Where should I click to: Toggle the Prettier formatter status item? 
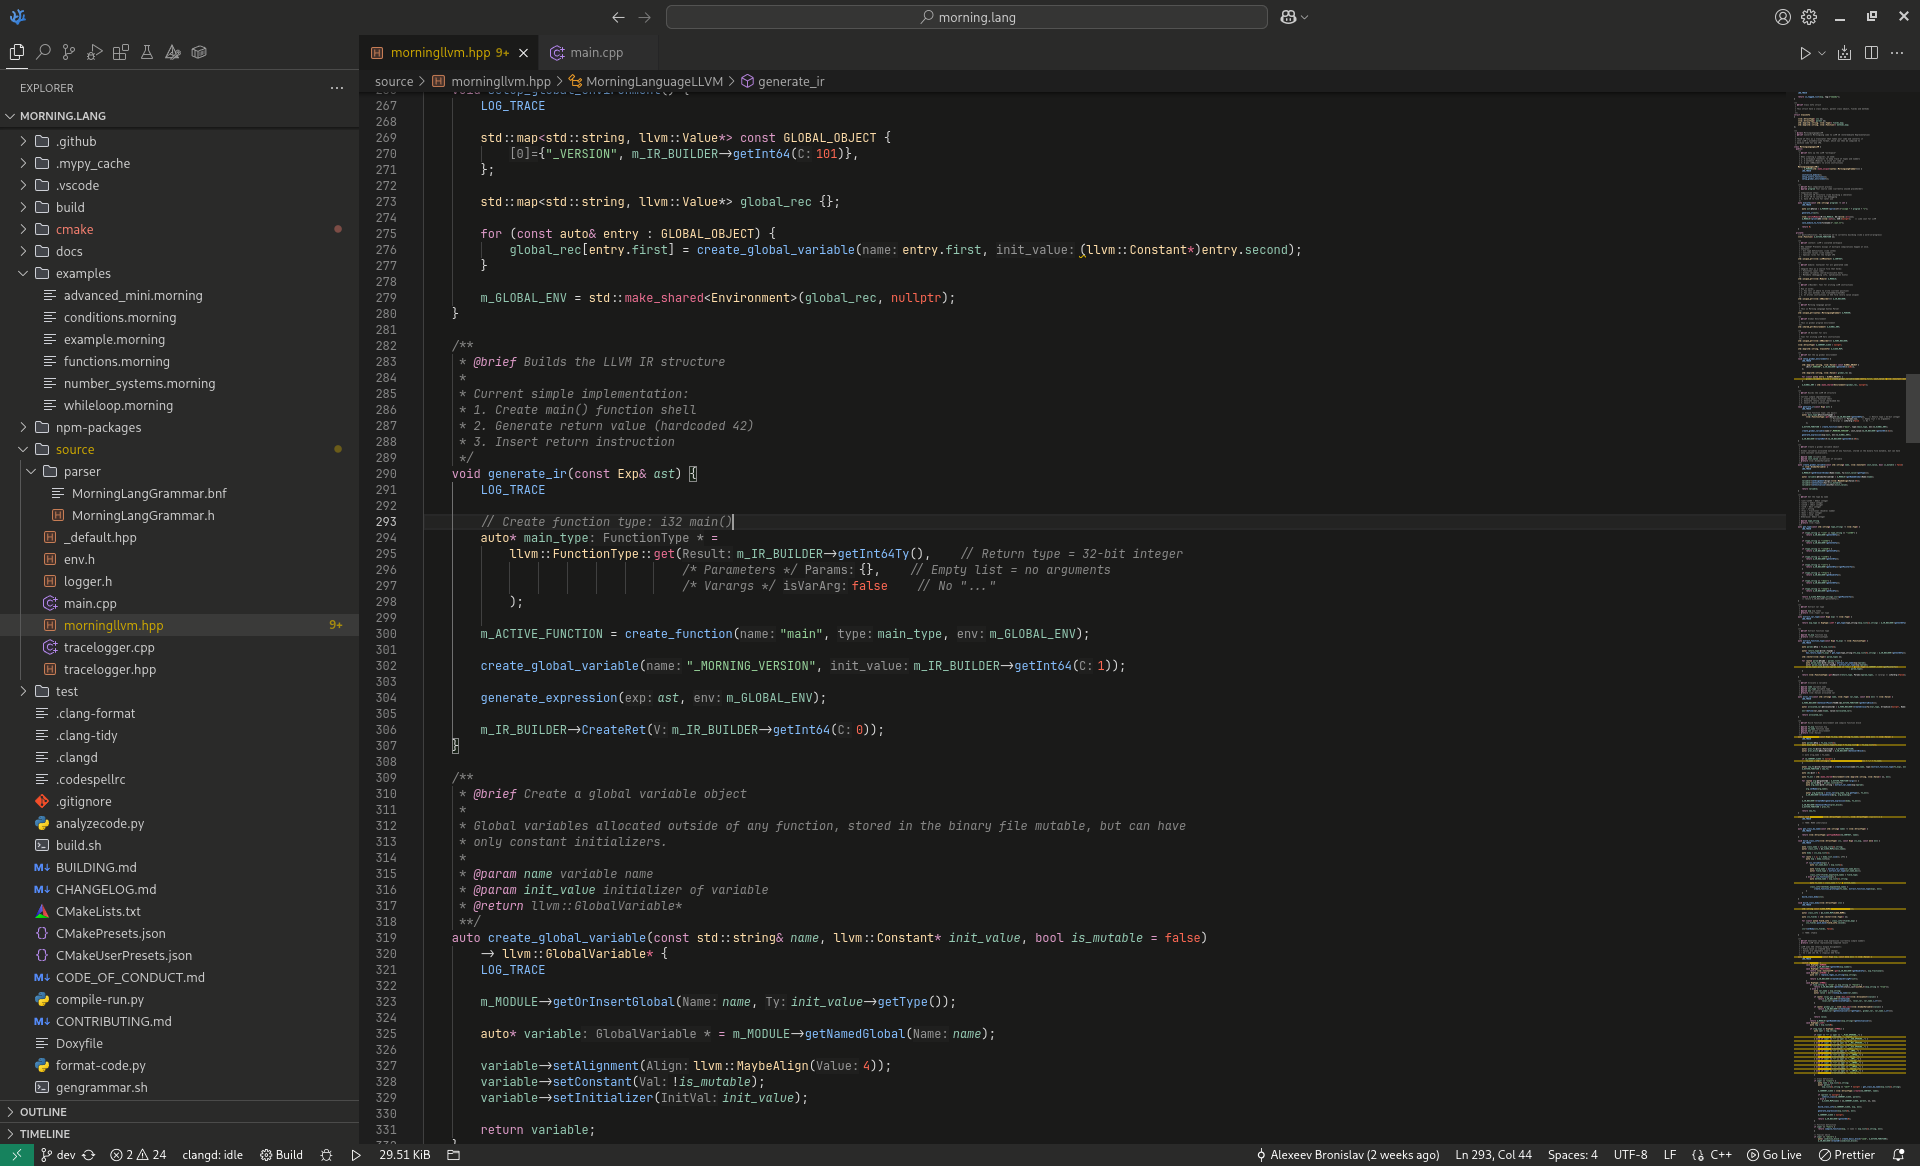(x=1846, y=1155)
